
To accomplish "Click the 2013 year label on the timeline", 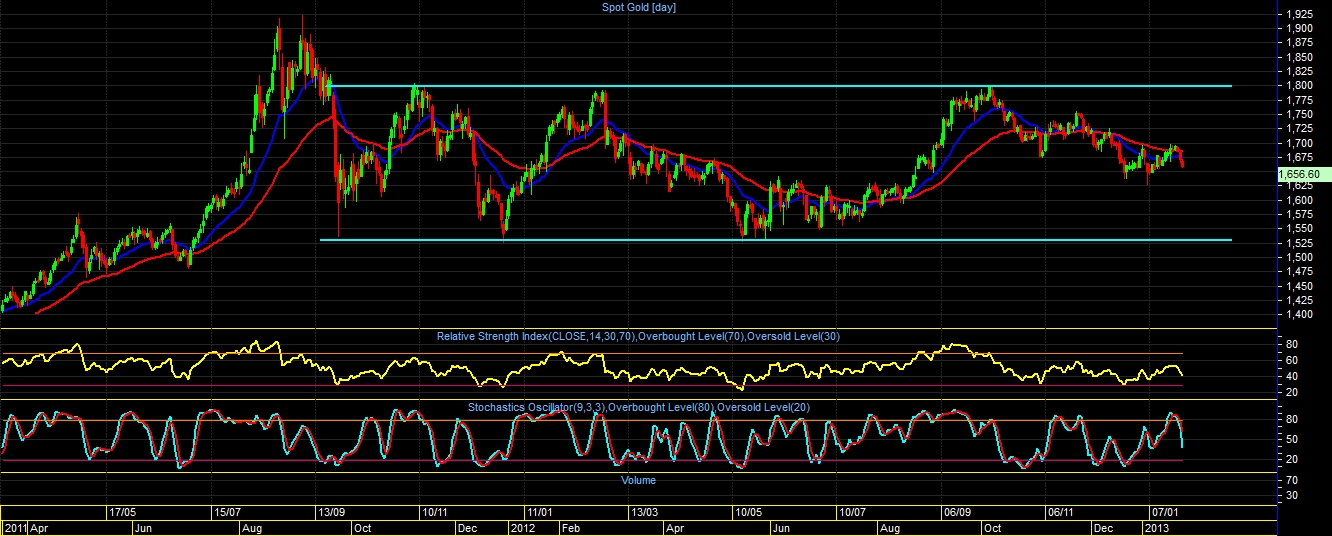I will pos(1157,527).
